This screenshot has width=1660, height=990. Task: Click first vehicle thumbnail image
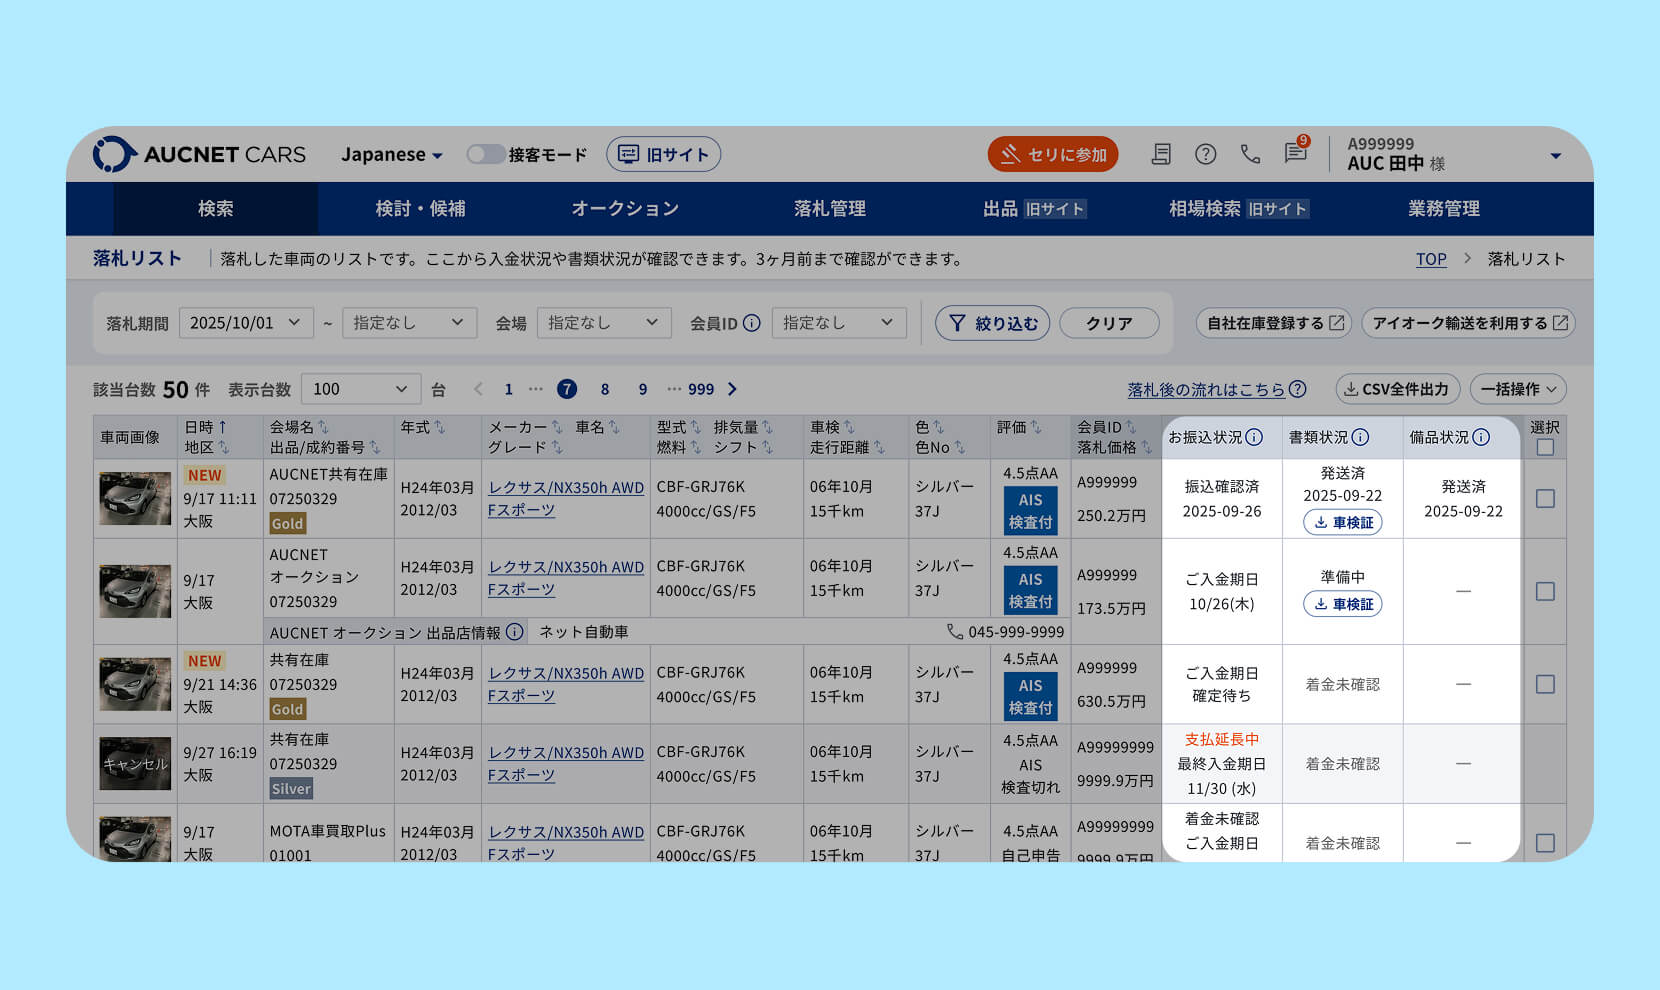click(135, 498)
